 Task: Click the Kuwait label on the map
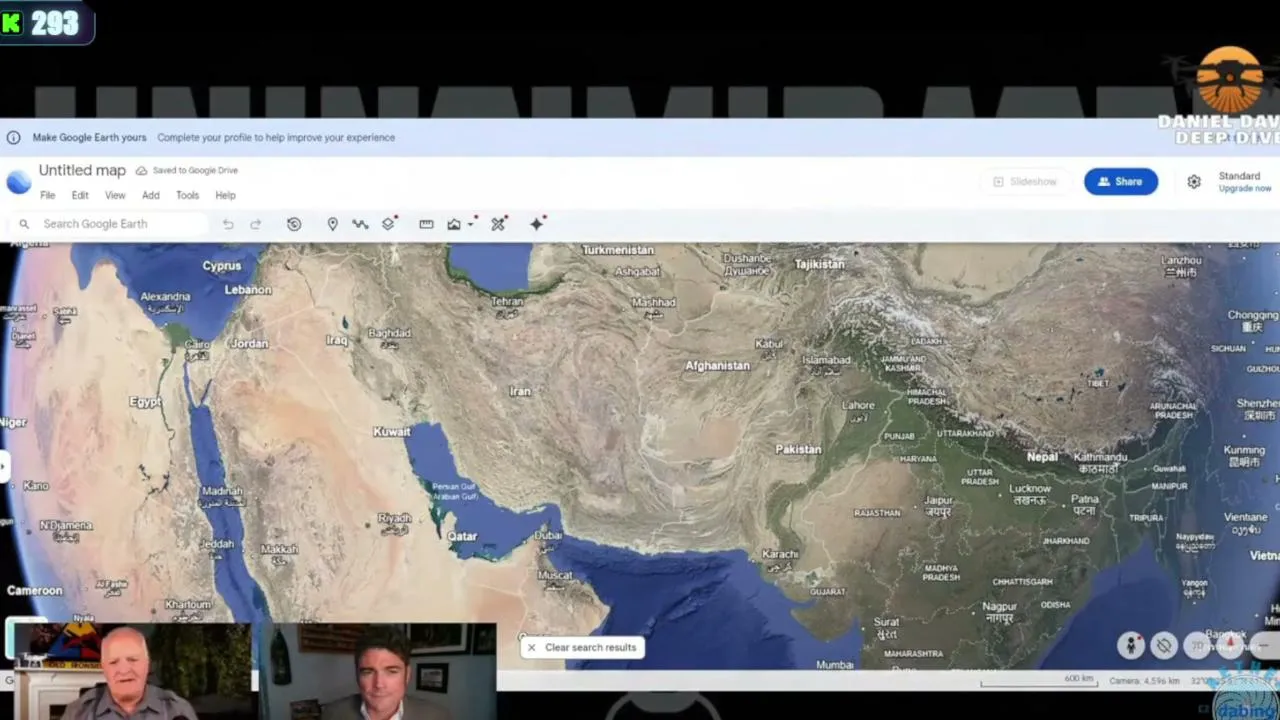392,432
